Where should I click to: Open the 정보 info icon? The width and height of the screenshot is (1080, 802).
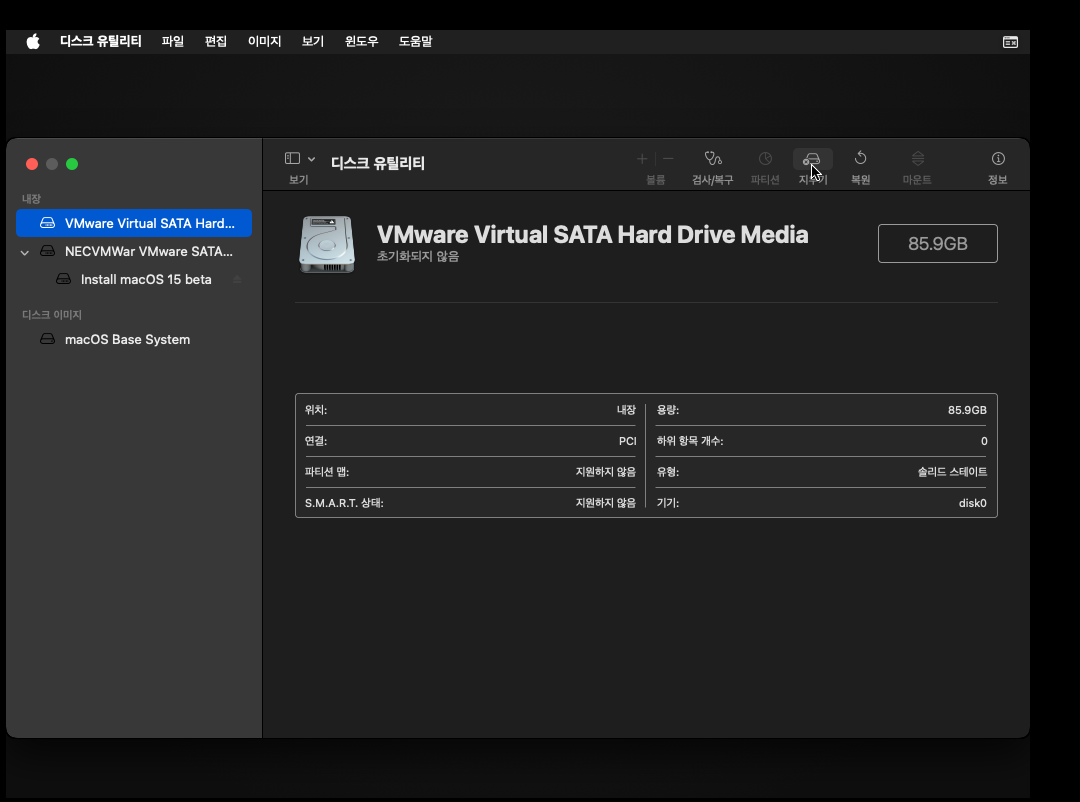click(x=998, y=158)
